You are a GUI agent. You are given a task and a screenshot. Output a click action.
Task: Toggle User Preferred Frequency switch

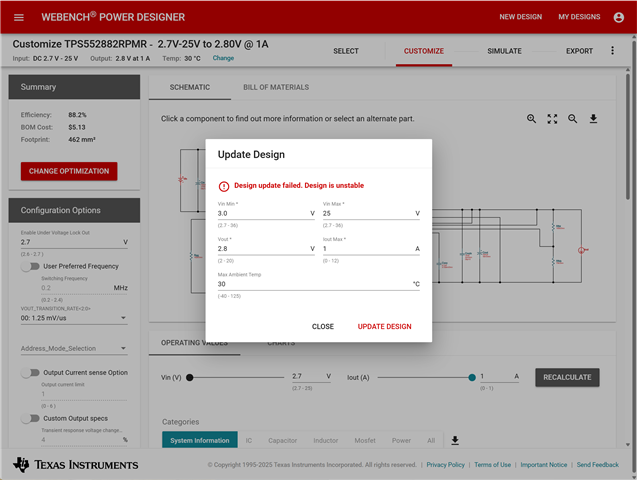[30, 266]
